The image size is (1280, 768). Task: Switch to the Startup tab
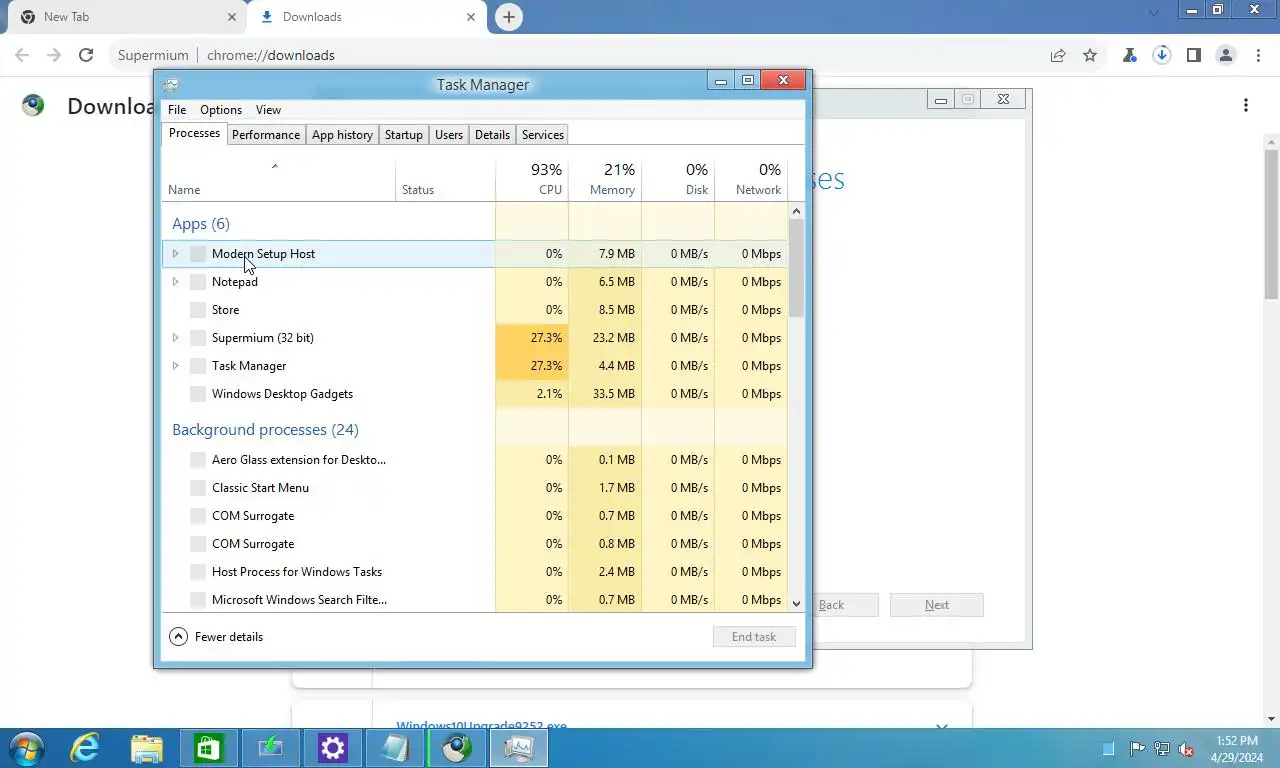pyautogui.click(x=404, y=135)
